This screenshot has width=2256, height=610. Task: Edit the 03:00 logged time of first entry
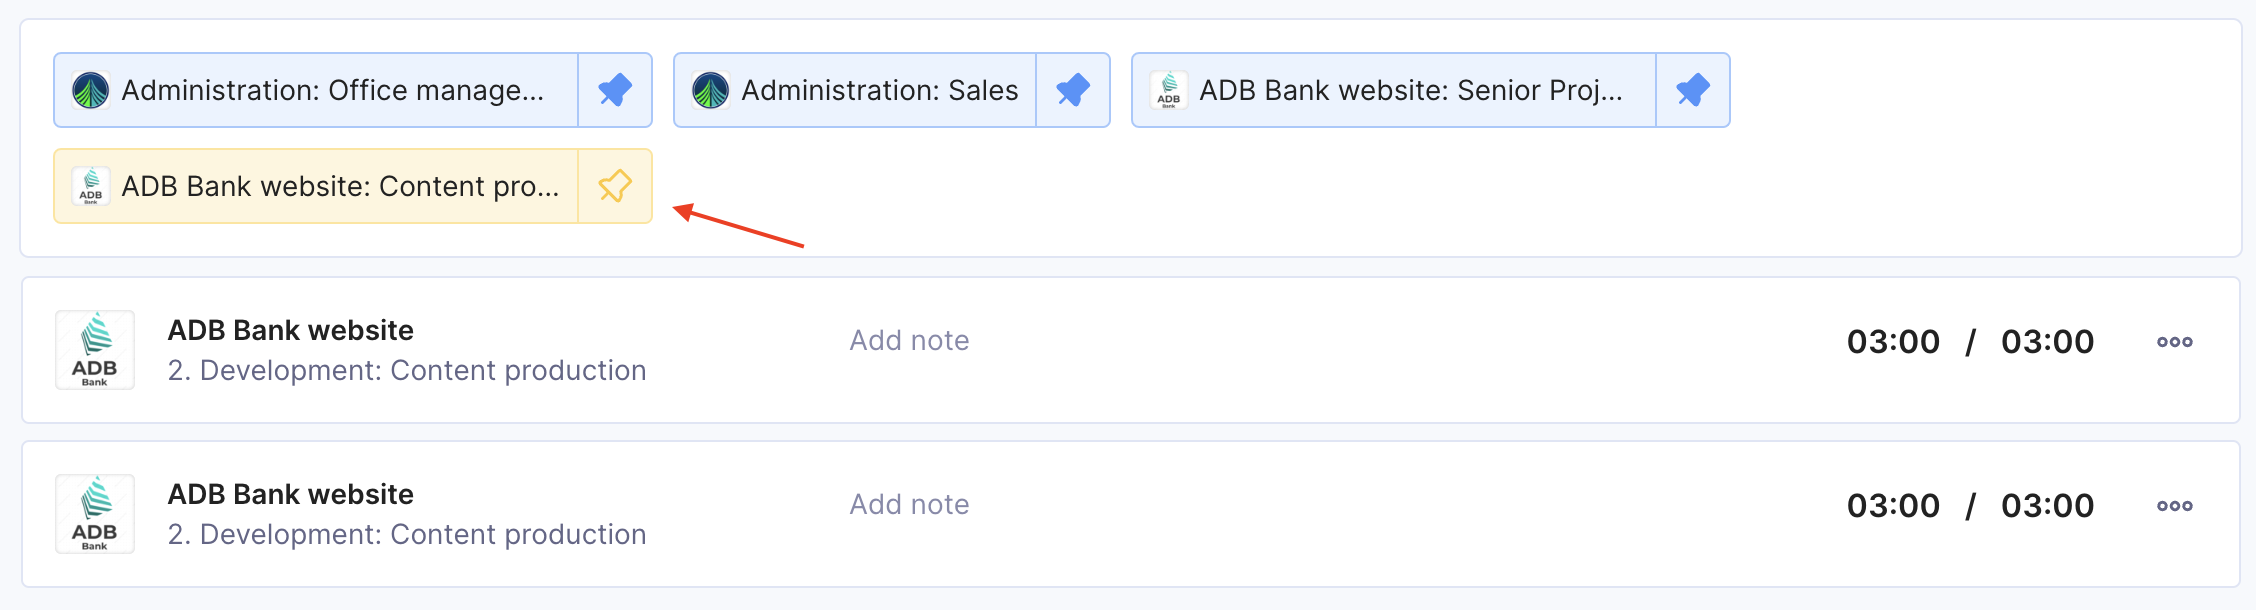coord(1893,342)
